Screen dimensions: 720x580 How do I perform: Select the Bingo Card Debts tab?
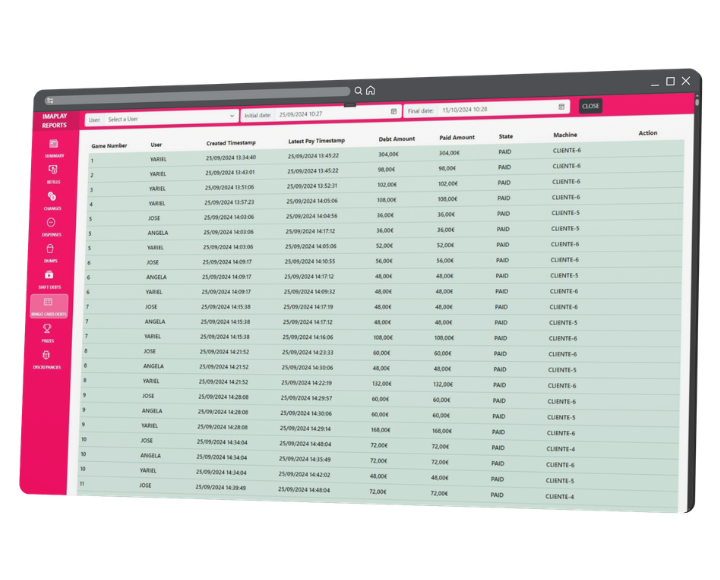(48, 306)
